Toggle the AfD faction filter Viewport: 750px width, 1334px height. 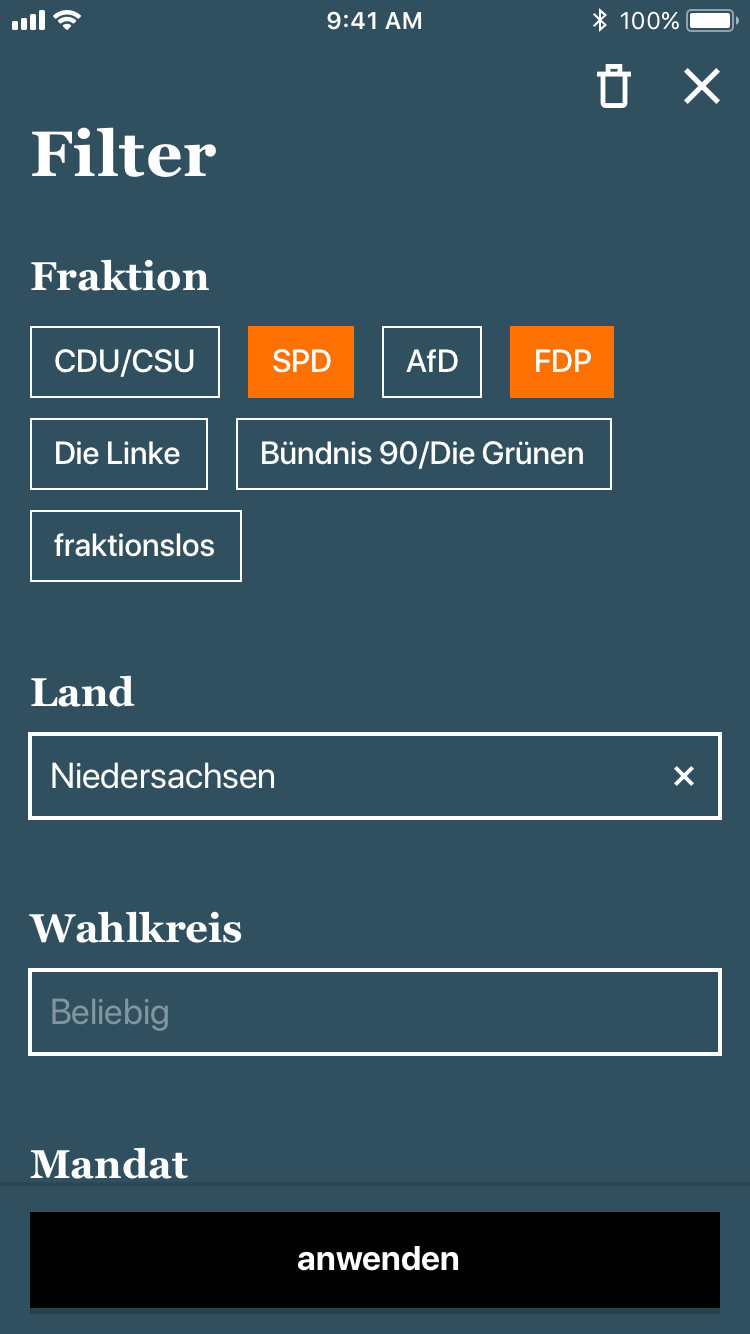[x=432, y=362]
